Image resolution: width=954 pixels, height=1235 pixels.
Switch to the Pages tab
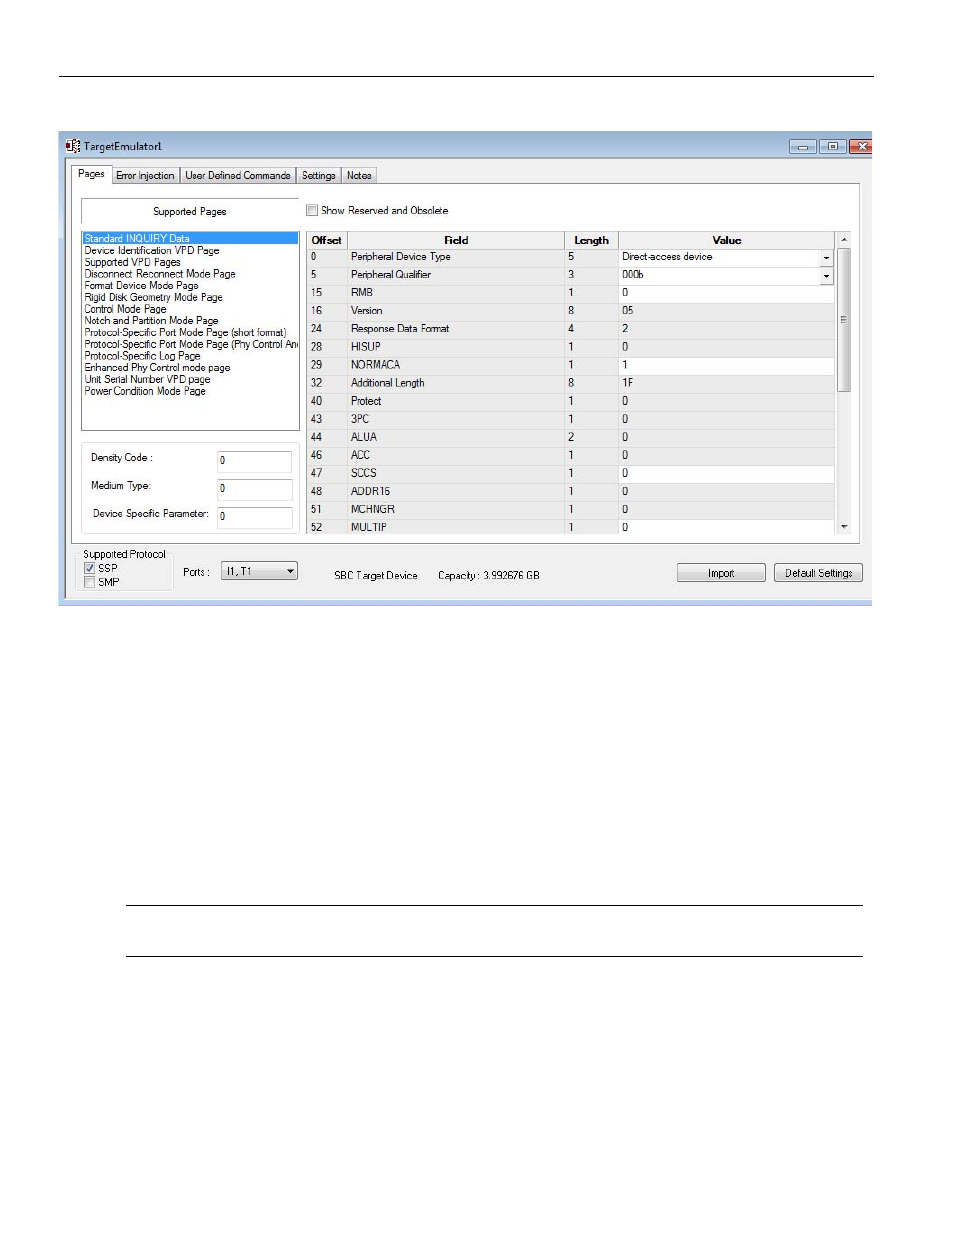[91, 174]
